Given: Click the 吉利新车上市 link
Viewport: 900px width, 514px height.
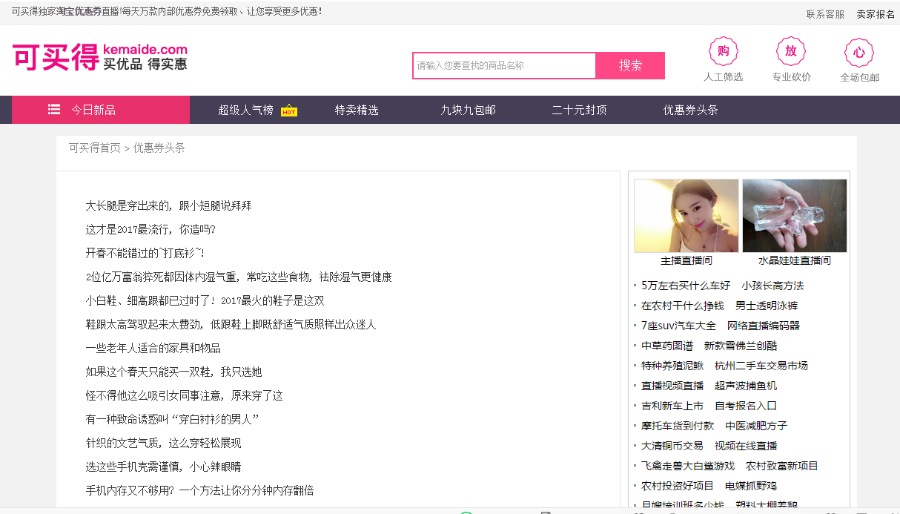Looking at the screenshot, I should coord(672,406).
